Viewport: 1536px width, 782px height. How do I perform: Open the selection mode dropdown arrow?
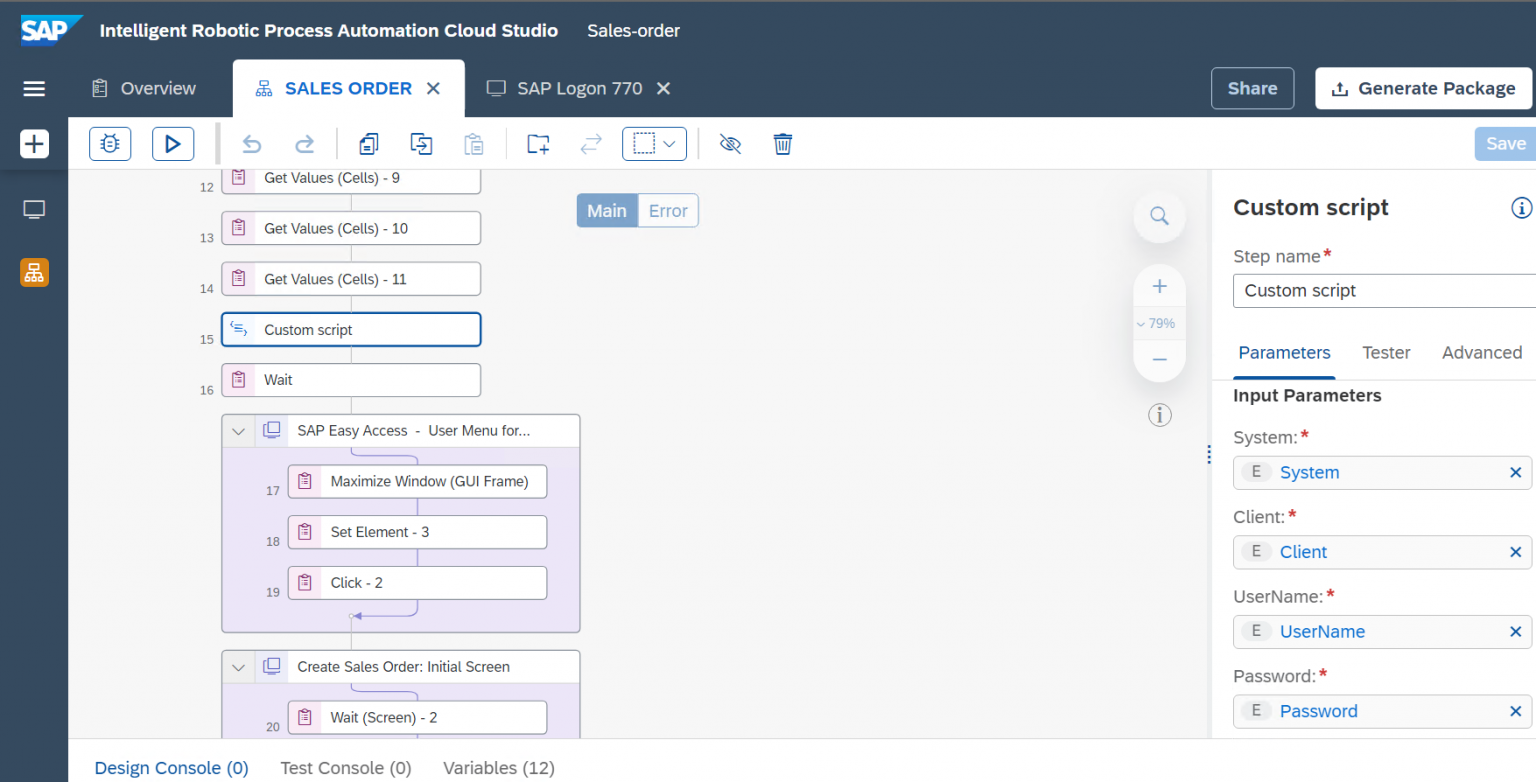[x=668, y=143]
